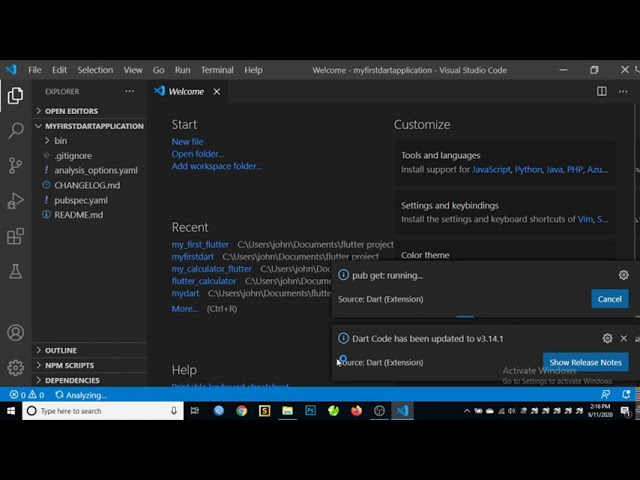The width and height of the screenshot is (640, 480).
Task: Open taskbar clock showing 2:16 PM
Action: coord(600,411)
